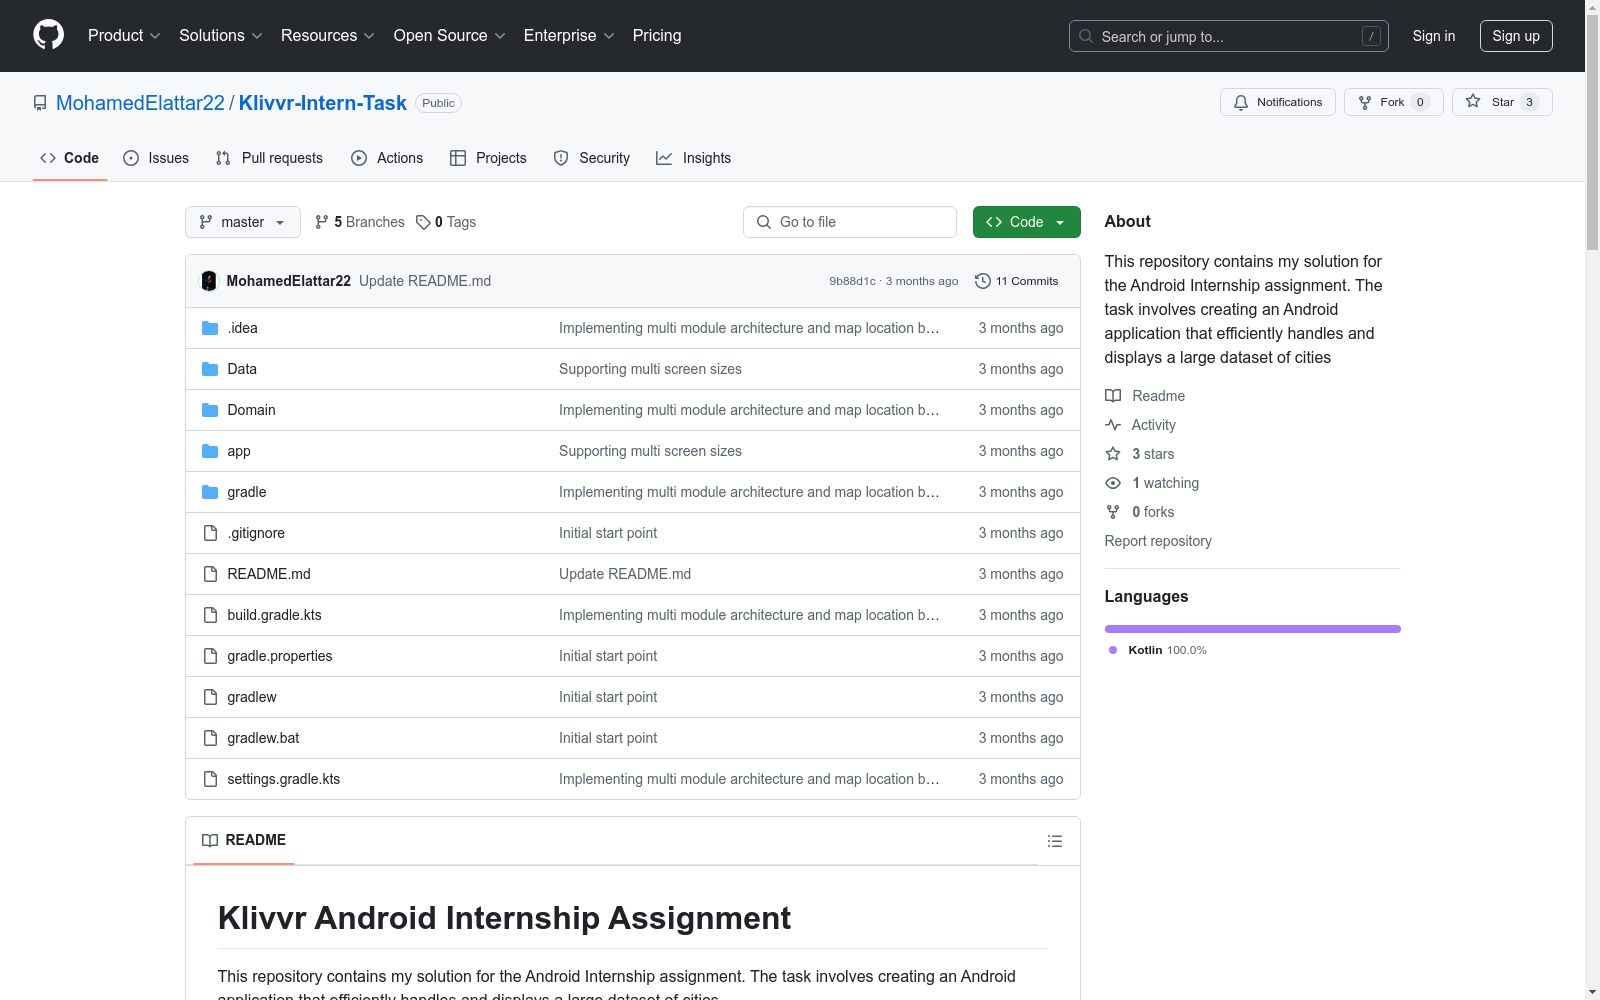Click the README tab heading
Viewport: 1600px width, 1000px height.
[x=244, y=840]
